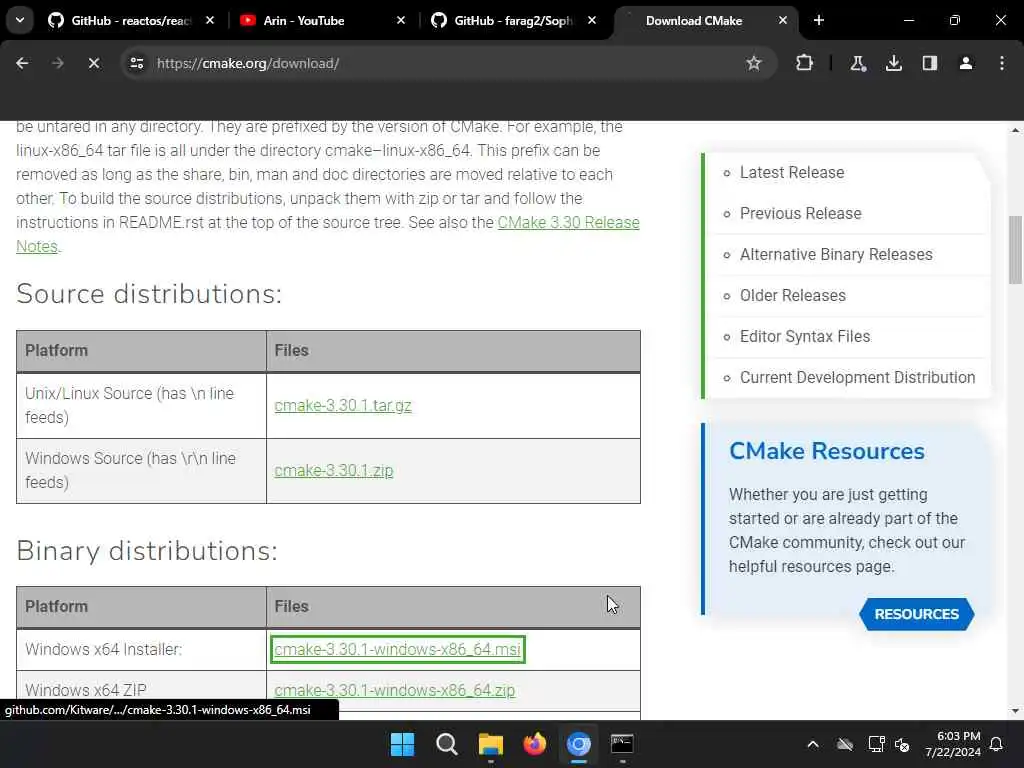Image resolution: width=1024 pixels, height=768 pixels.
Task: Open the Extensions puzzle icon
Action: [805, 63]
